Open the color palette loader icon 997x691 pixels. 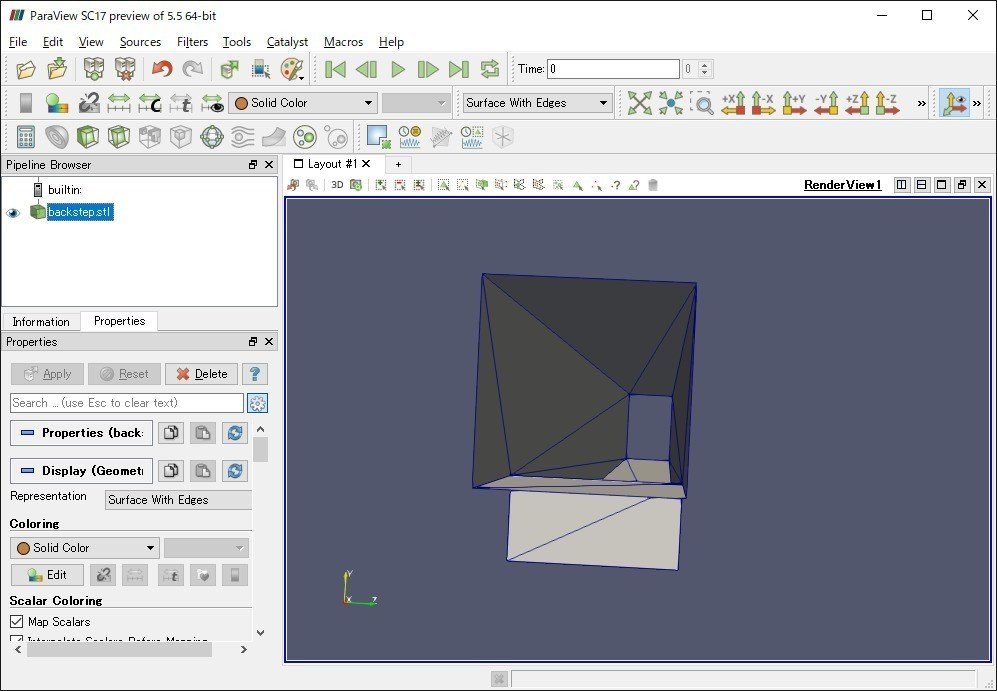click(x=291, y=69)
